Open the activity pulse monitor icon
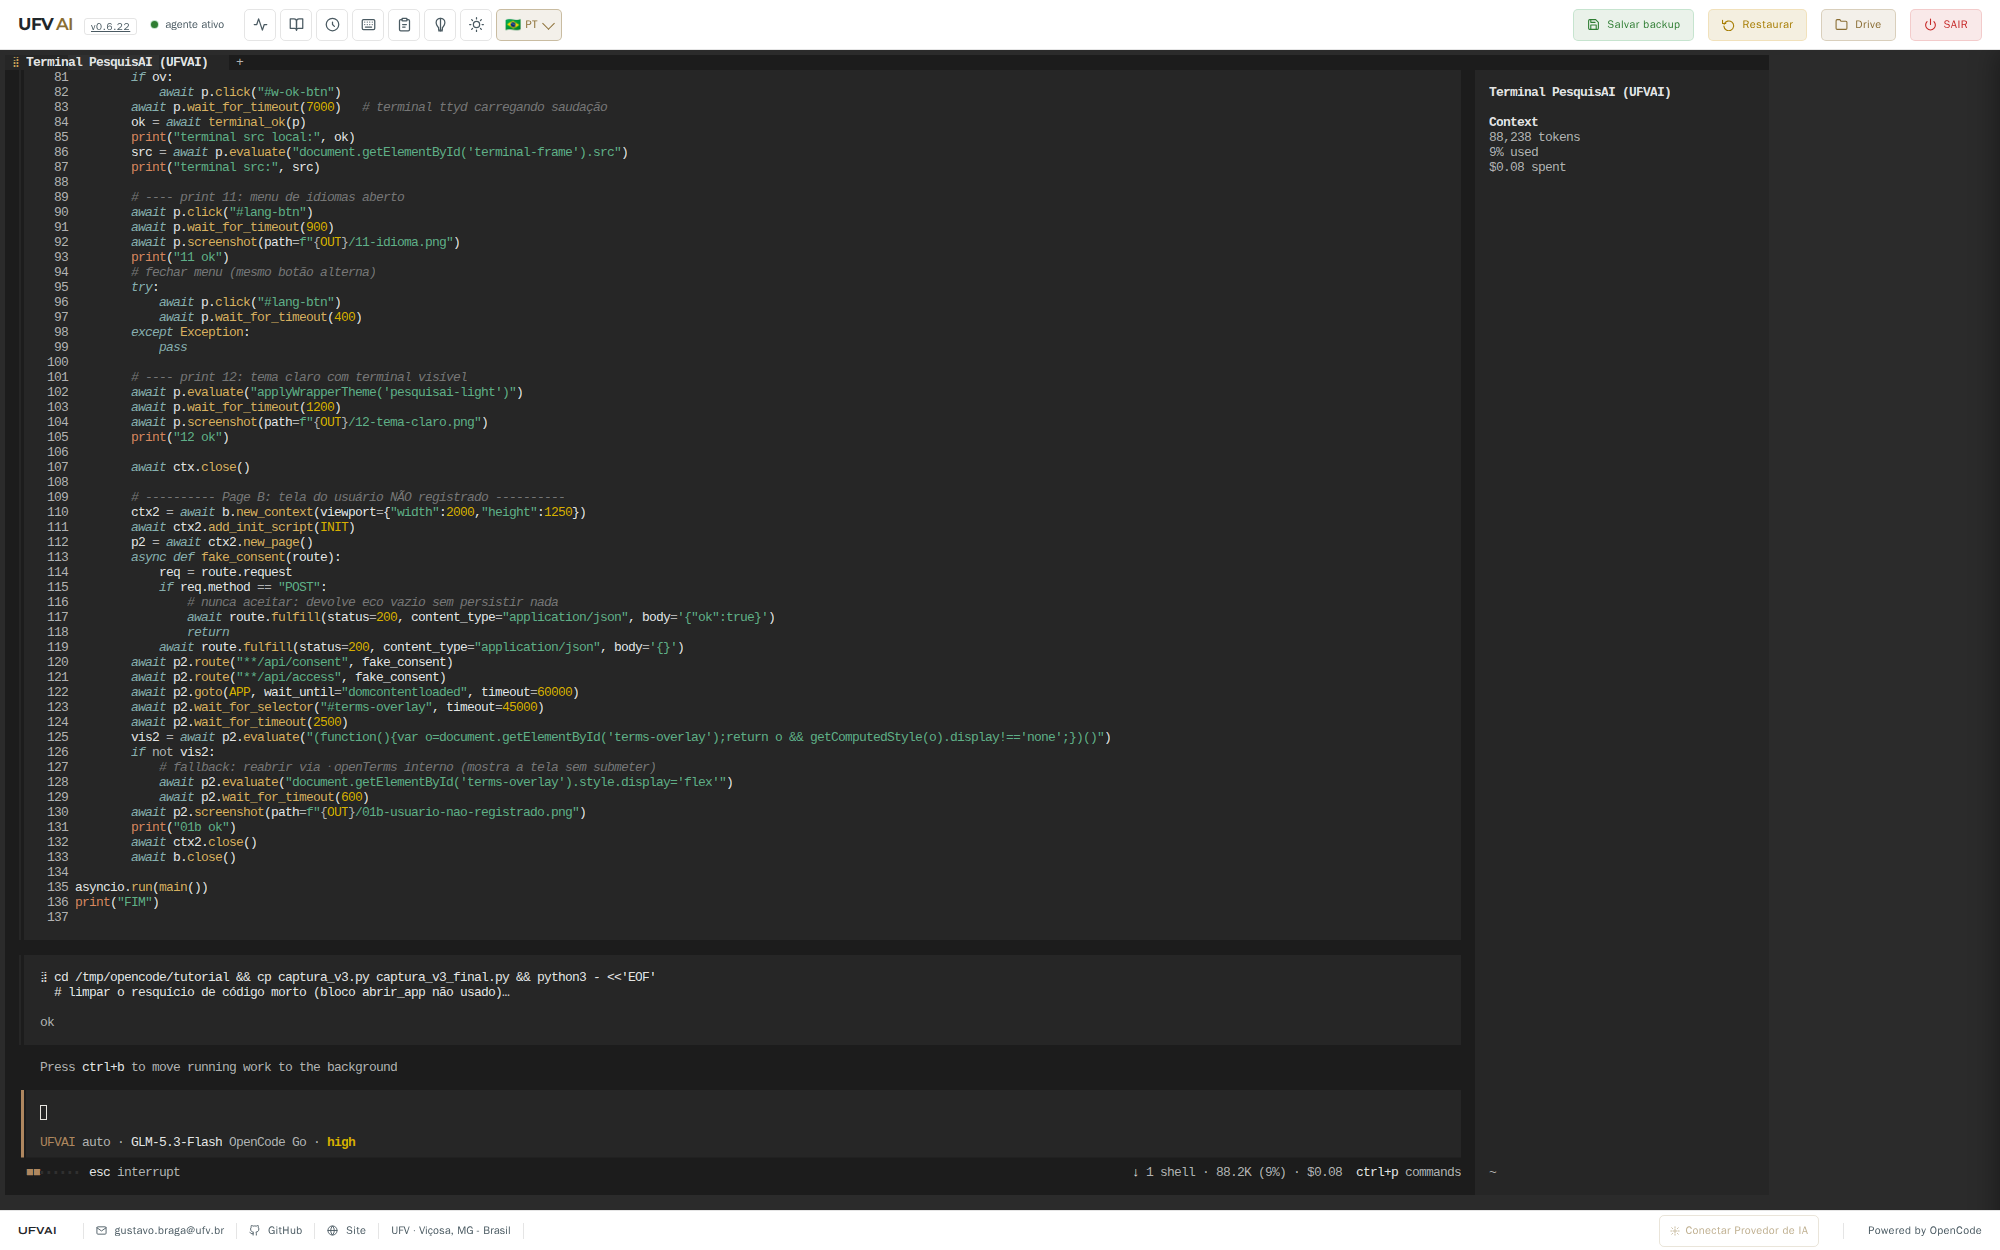The height and width of the screenshot is (1250, 2000). [260, 25]
